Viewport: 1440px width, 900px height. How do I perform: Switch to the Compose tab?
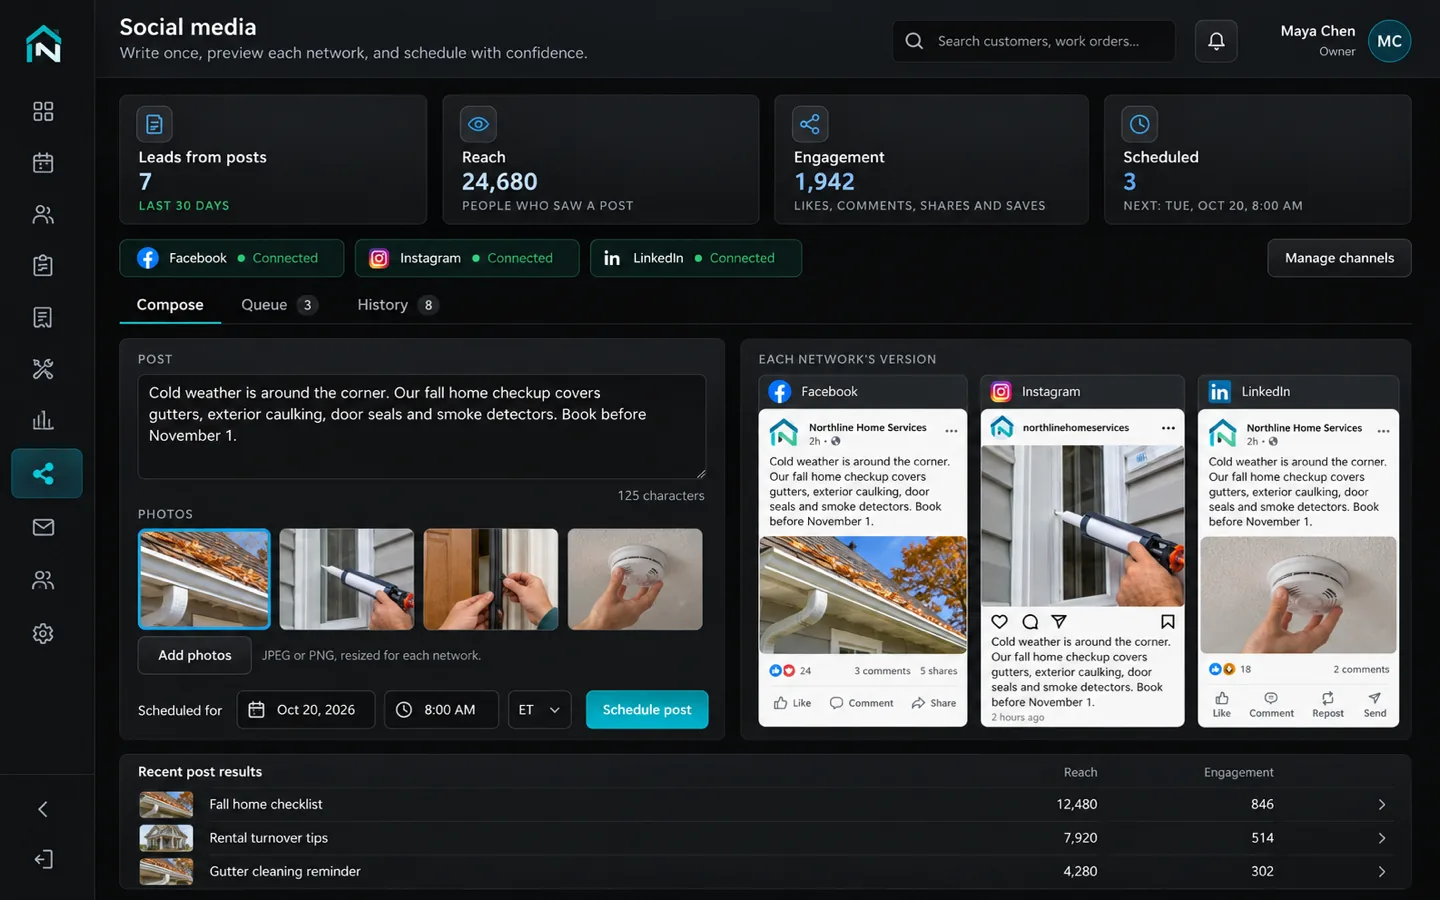(170, 305)
